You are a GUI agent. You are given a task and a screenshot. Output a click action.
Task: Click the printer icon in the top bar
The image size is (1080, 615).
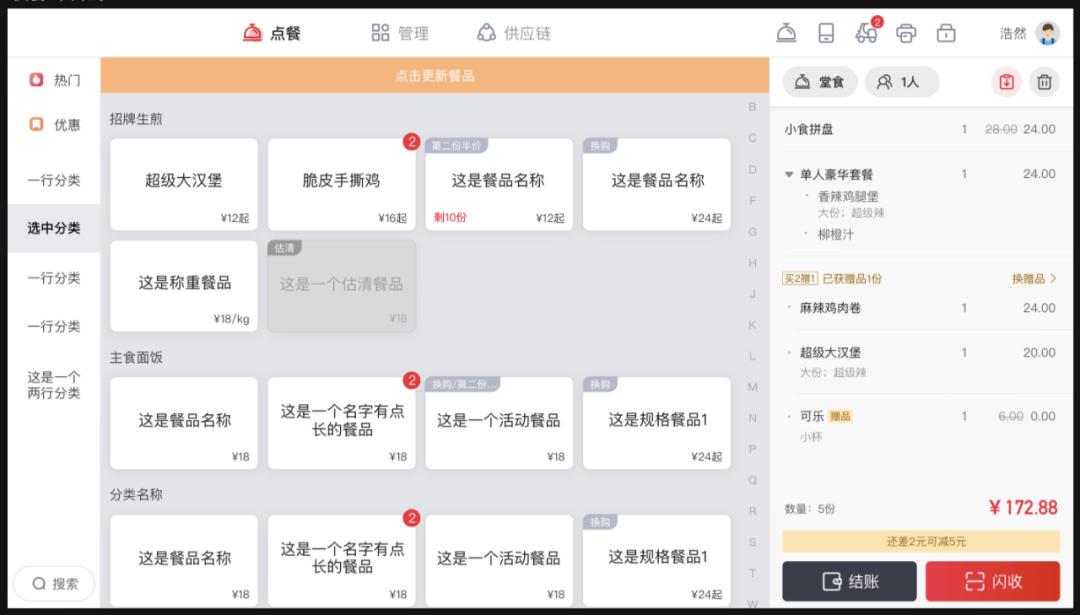click(906, 32)
